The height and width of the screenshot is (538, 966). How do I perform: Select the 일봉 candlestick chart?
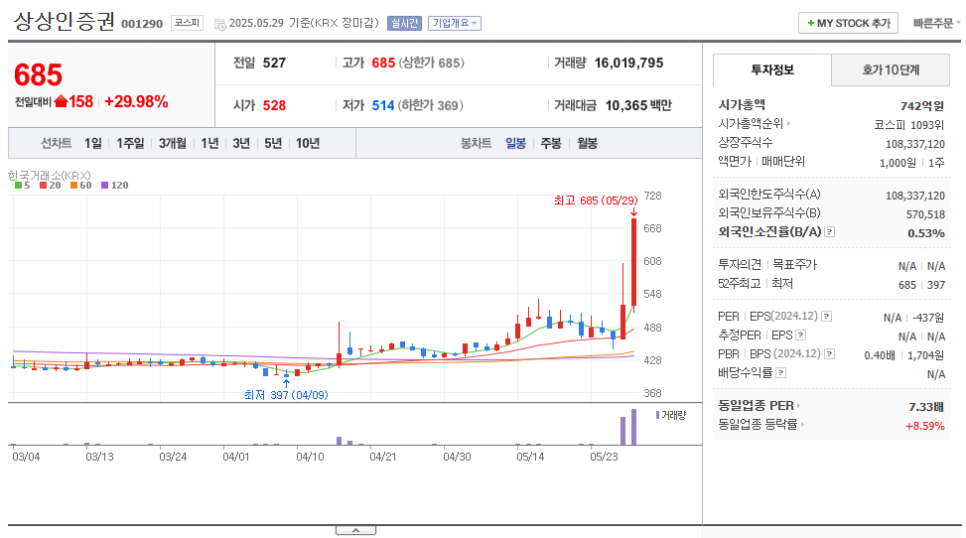coord(516,144)
